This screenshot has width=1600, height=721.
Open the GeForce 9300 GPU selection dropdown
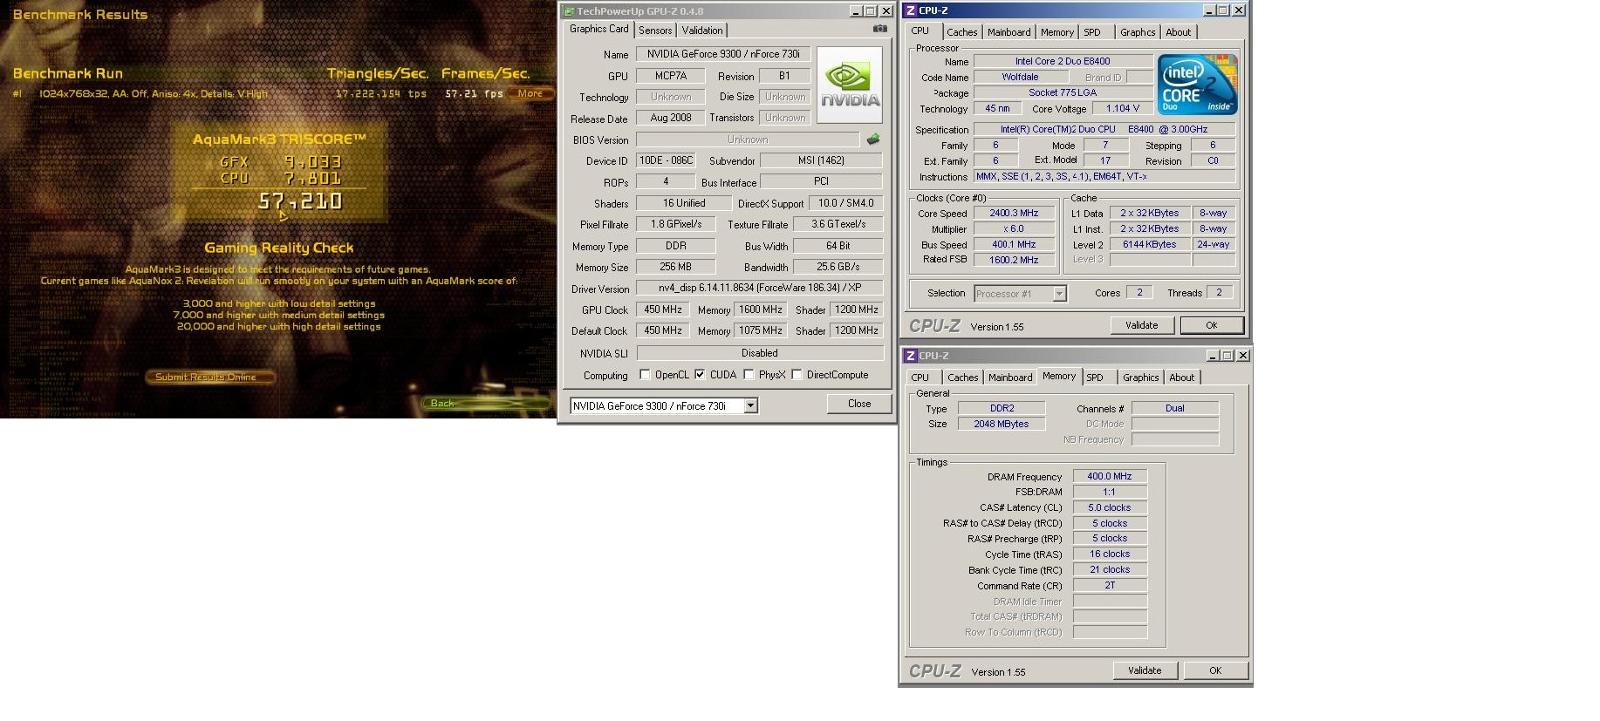(750, 405)
